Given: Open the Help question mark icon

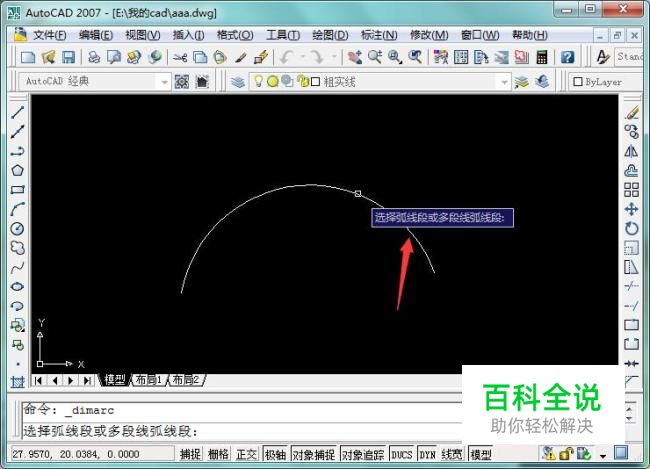Looking at the screenshot, I should click(568, 57).
